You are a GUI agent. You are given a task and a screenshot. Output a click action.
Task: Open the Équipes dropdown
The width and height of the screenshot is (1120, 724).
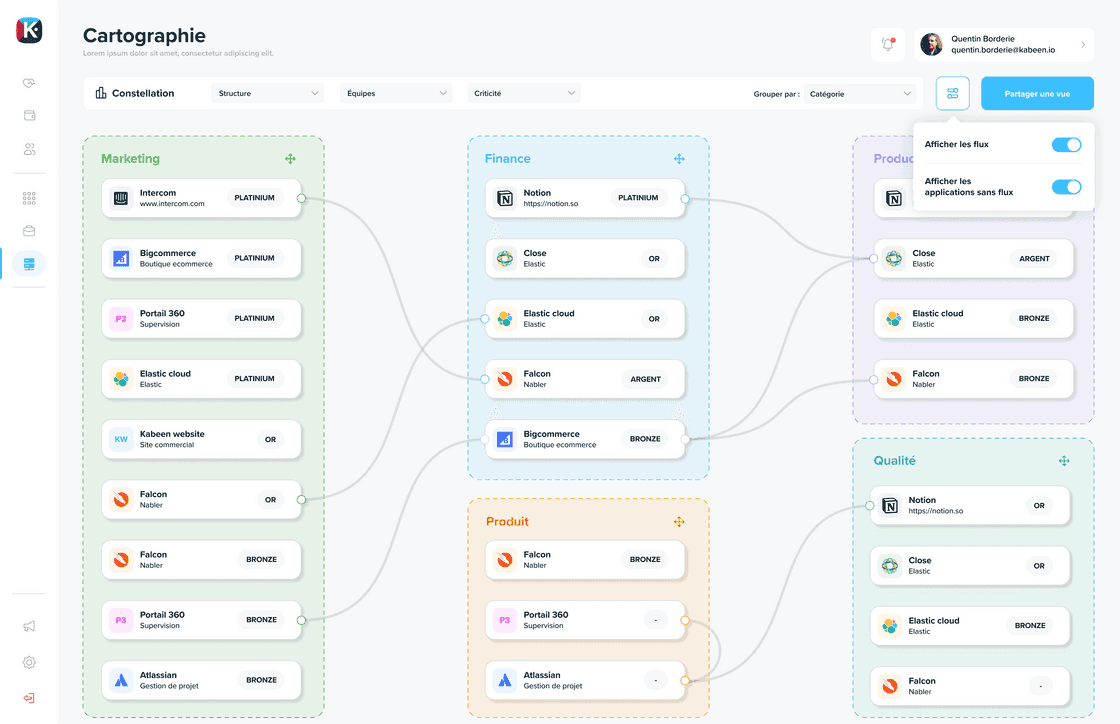395,92
